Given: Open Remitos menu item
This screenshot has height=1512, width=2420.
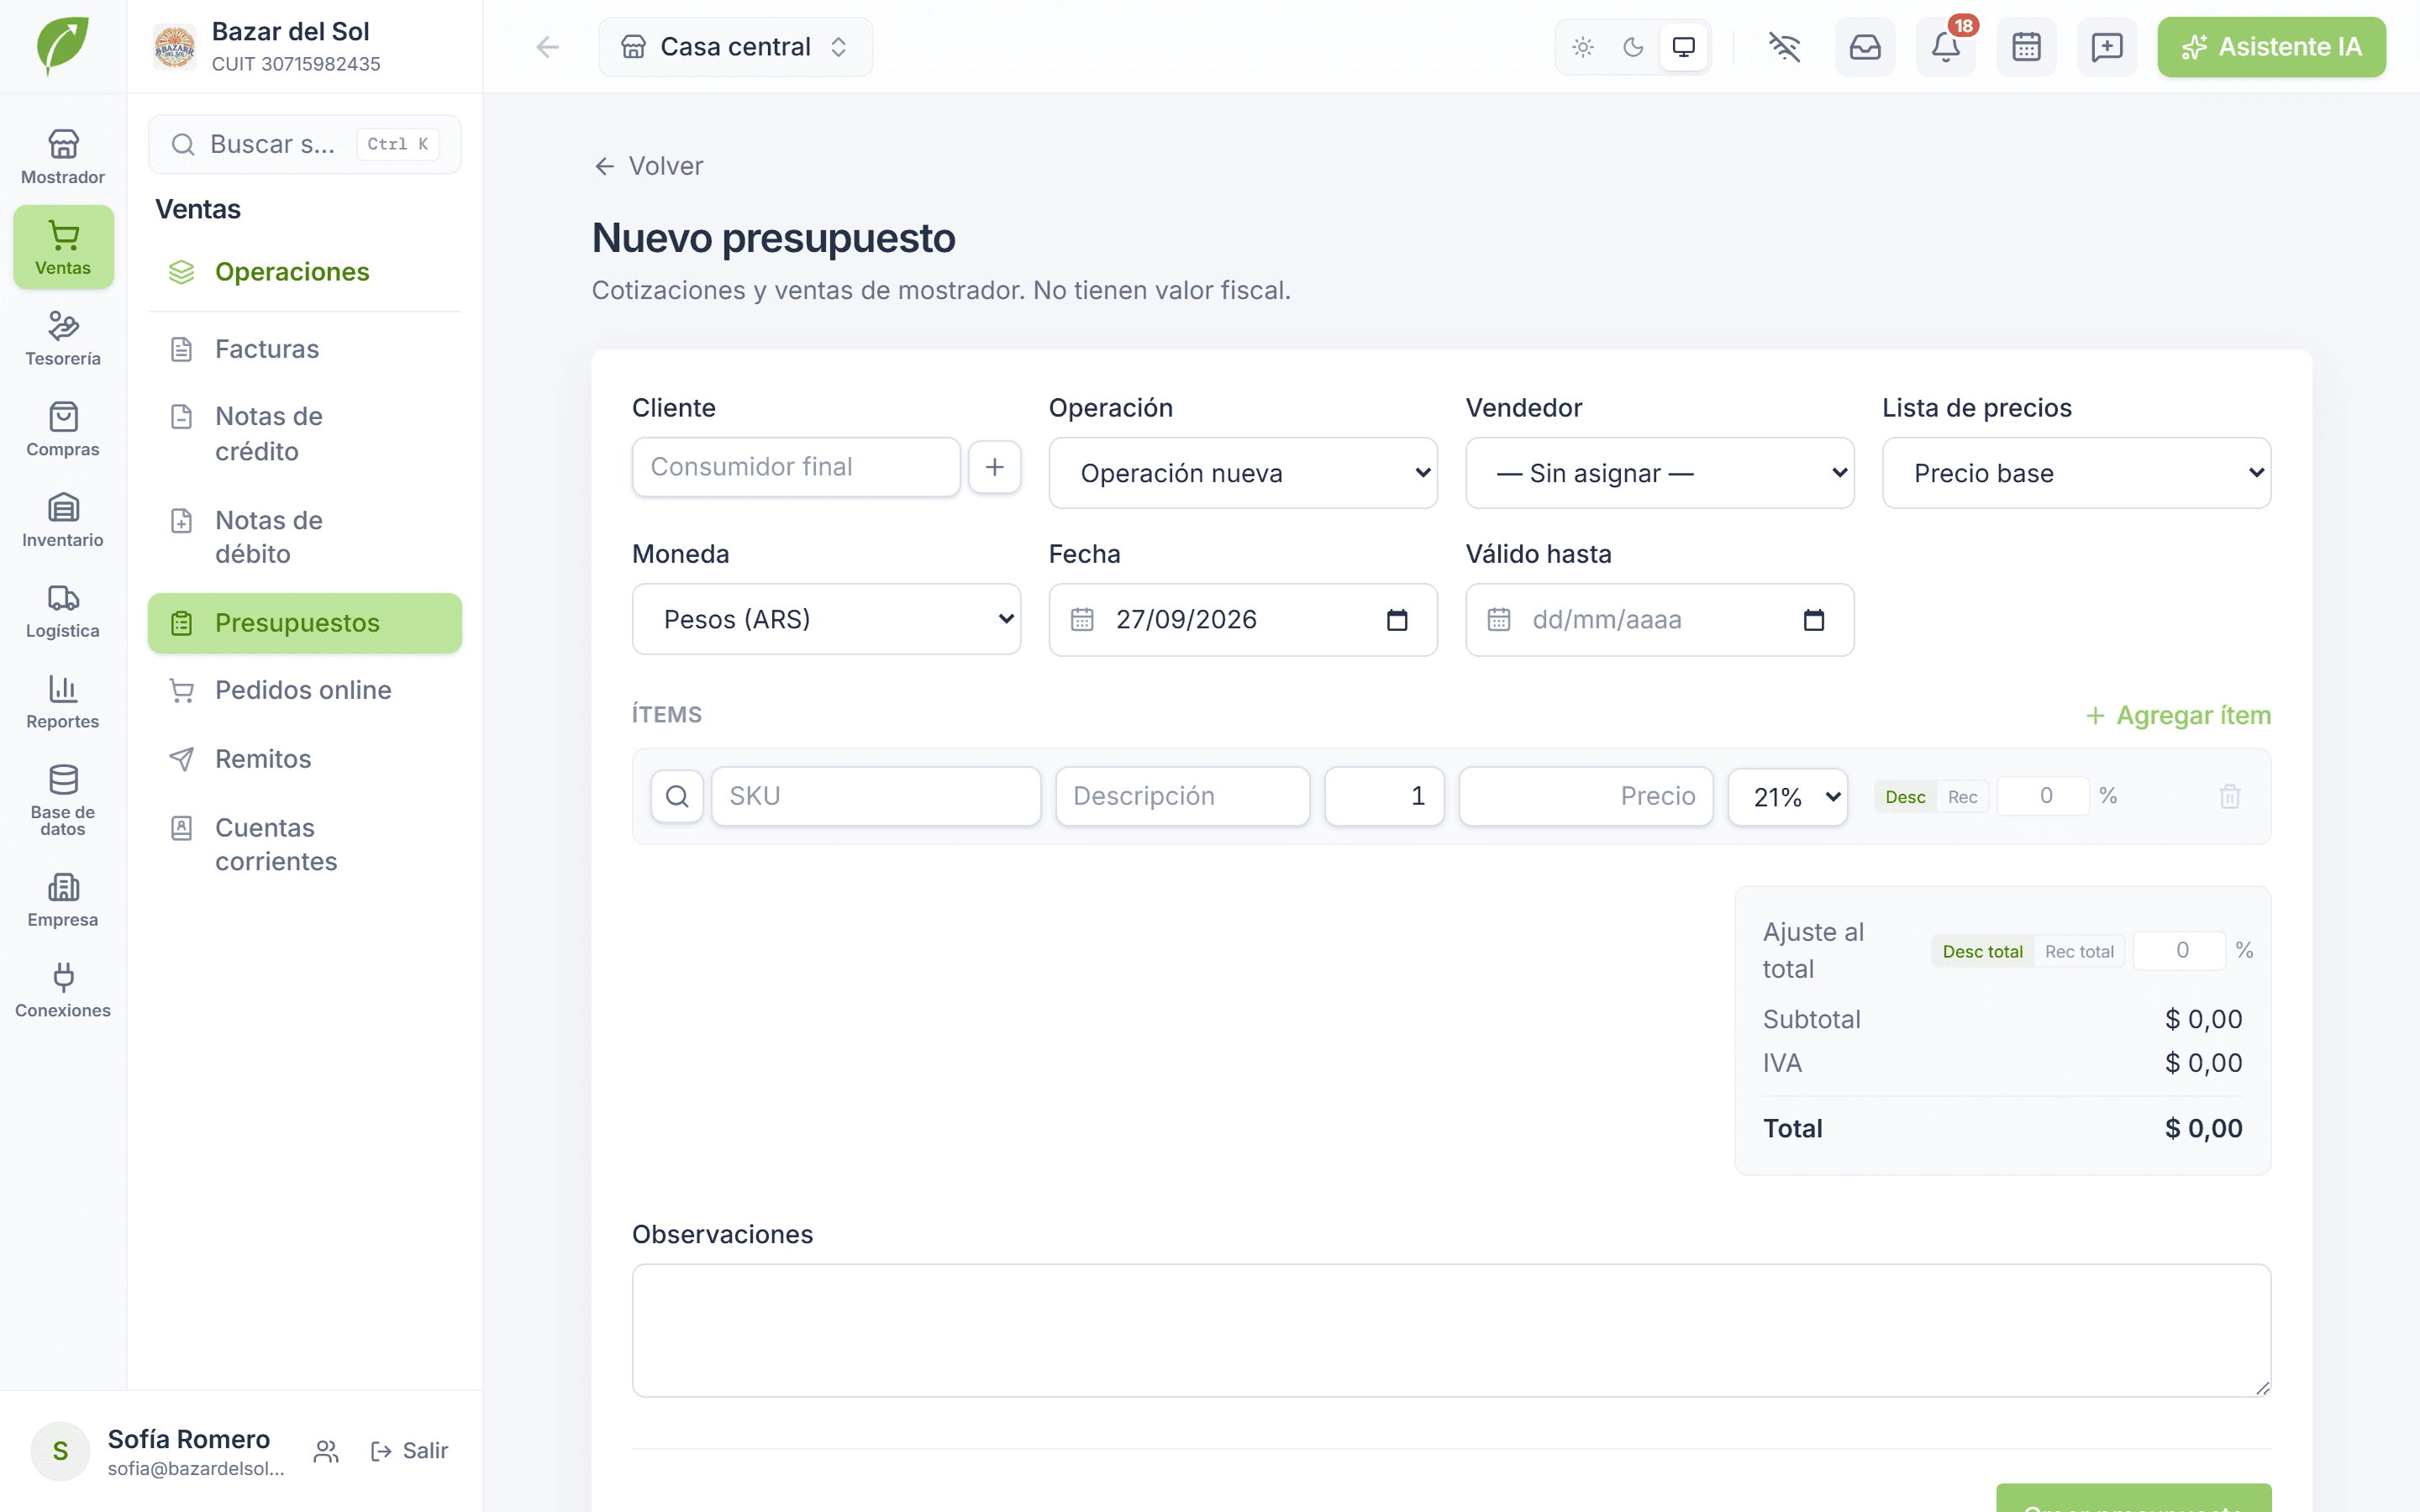Looking at the screenshot, I should pyautogui.click(x=305, y=759).
